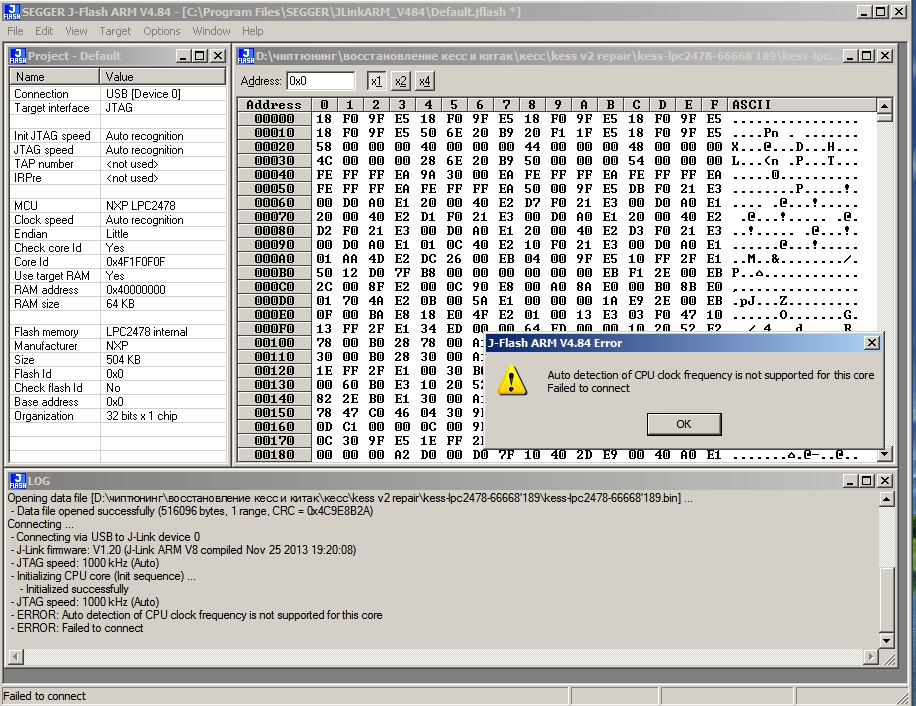Viewport: 916px width, 706px height.
Task: Close the J-Flash error dialog
Action: (872, 343)
